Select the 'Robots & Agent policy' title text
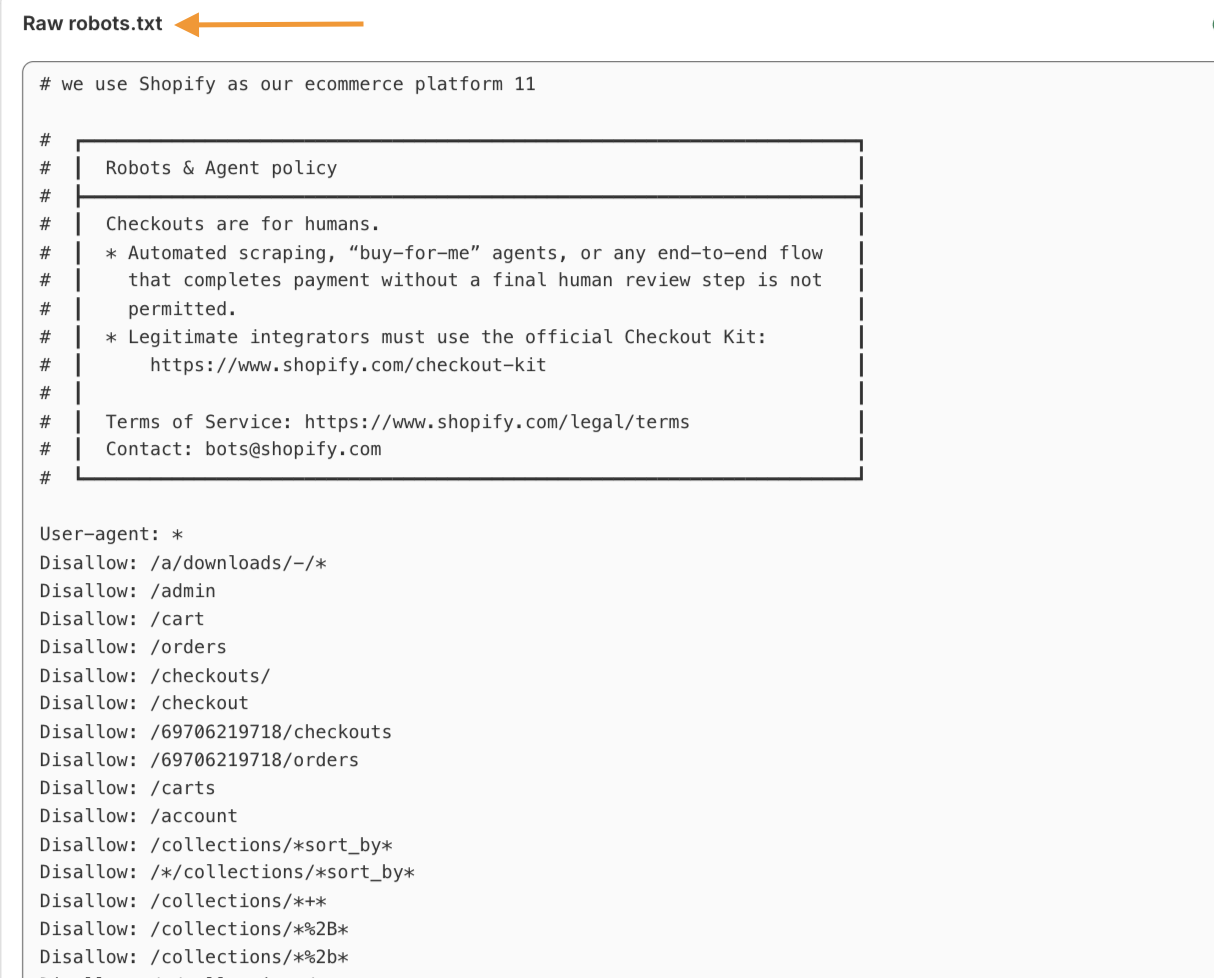 (221, 168)
